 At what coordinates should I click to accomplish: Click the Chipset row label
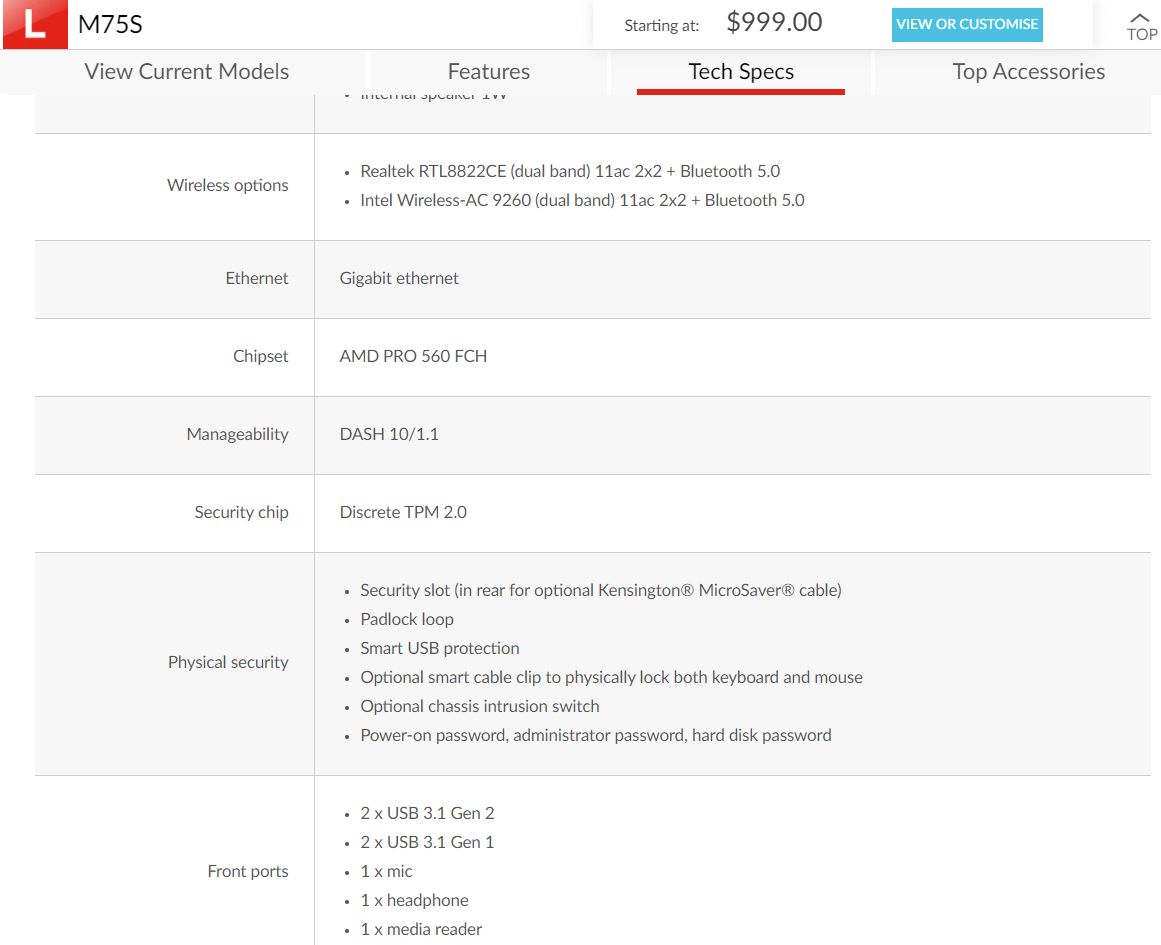point(261,356)
